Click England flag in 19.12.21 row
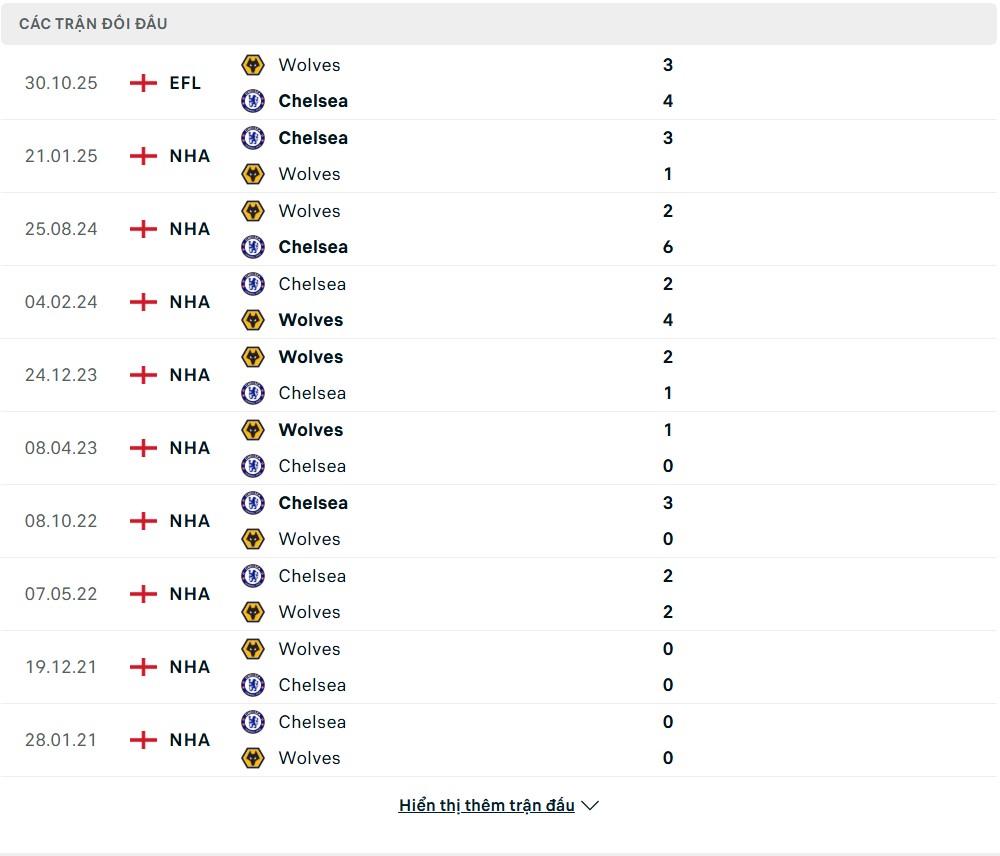The height and width of the screenshot is (856, 1000). tap(144, 667)
